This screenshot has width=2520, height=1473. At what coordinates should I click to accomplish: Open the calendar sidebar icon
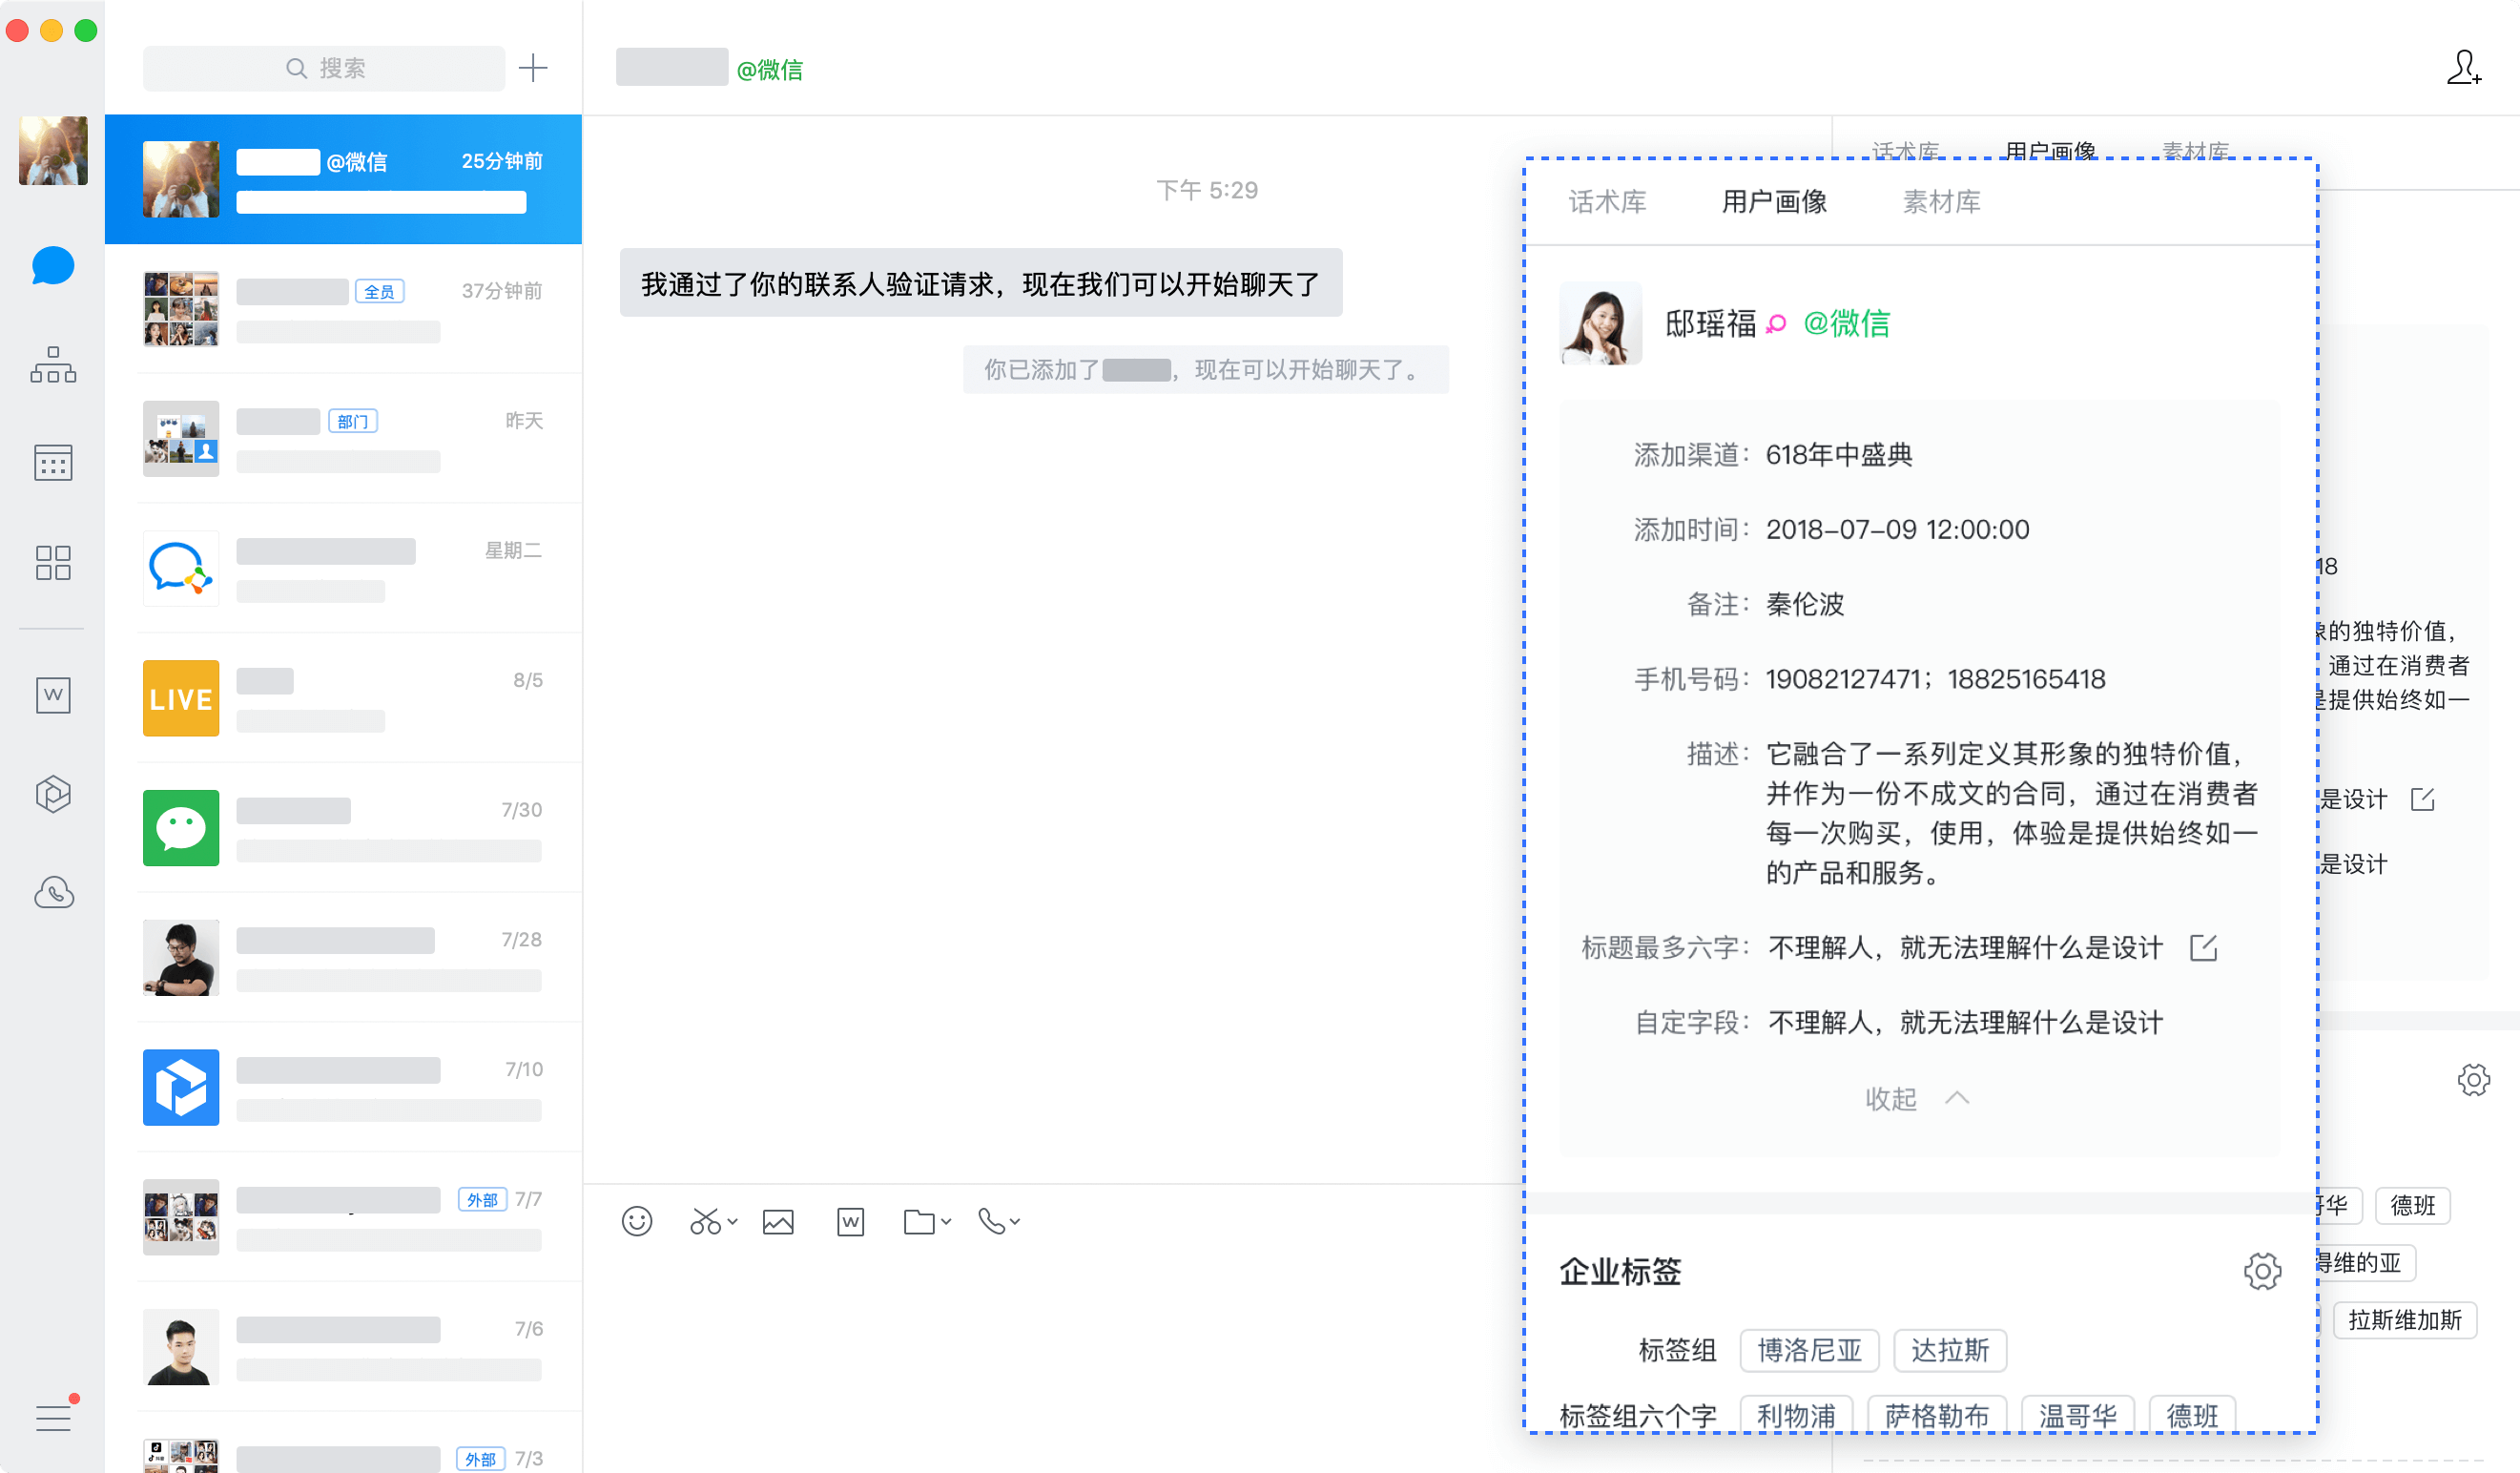click(x=52, y=462)
